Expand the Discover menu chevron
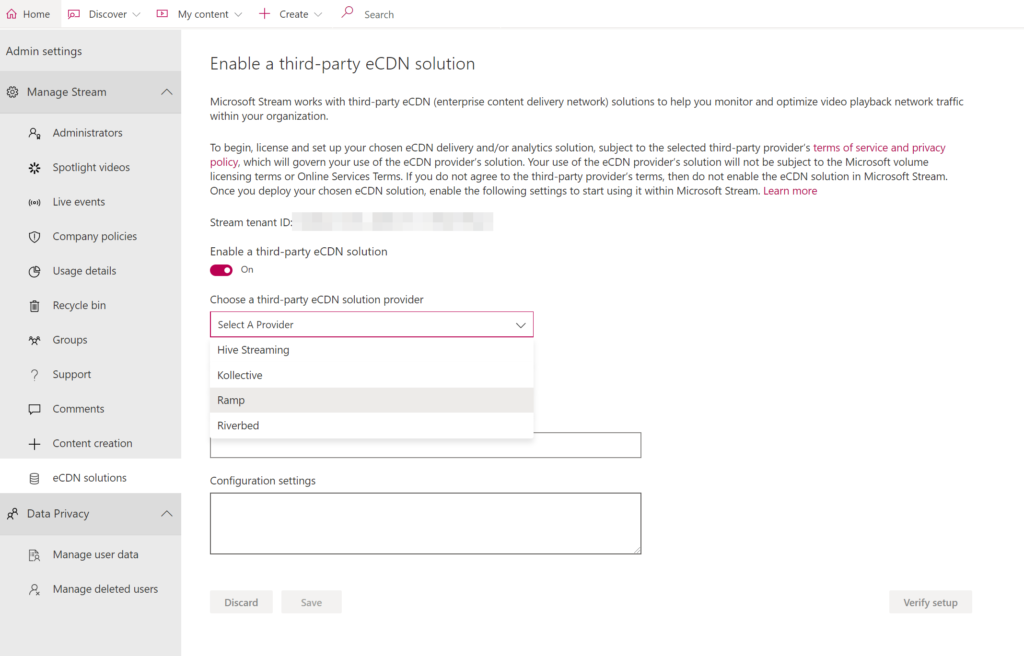The height and width of the screenshot is (656, 1024). click(136, 14)
